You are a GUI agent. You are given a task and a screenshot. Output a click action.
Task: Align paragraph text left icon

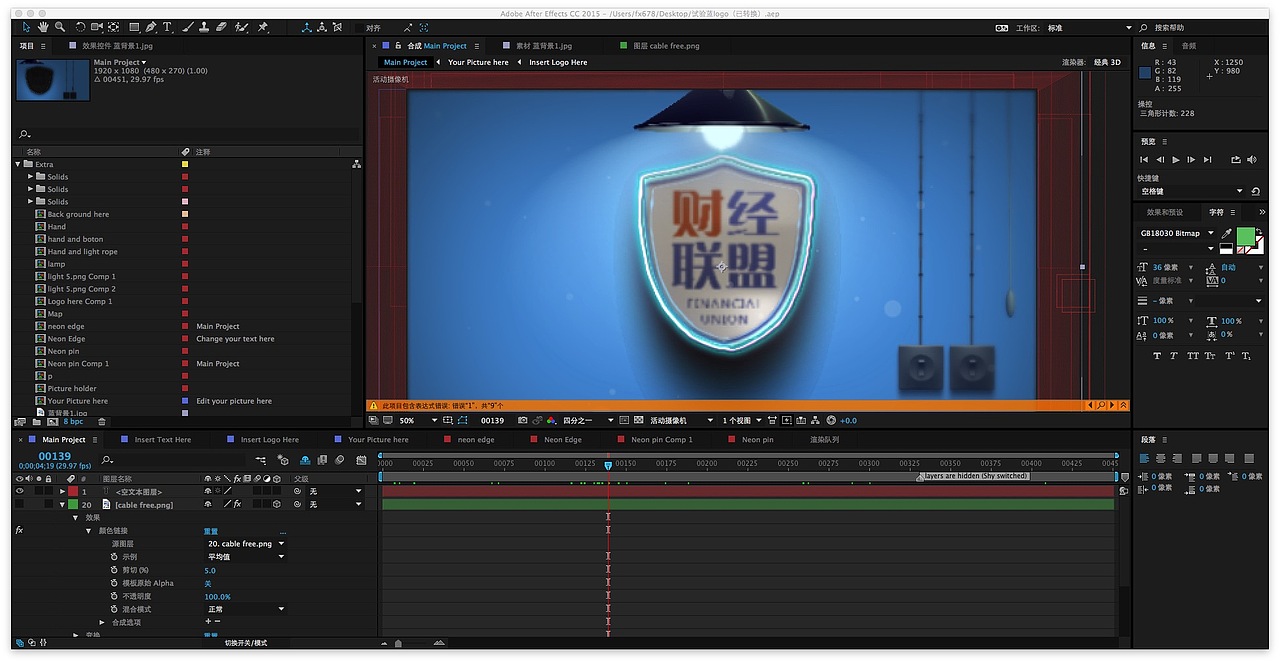pyautogui.click(x=1143, y=459)
